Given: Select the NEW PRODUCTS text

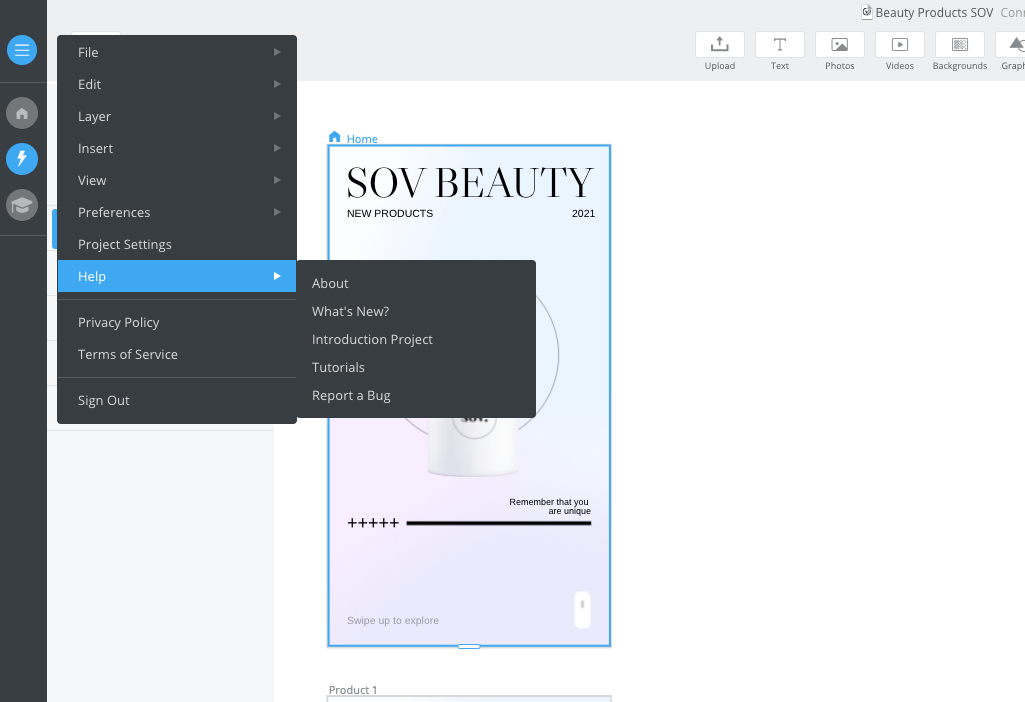Looking at the screenshot, I should coord(390,214).
